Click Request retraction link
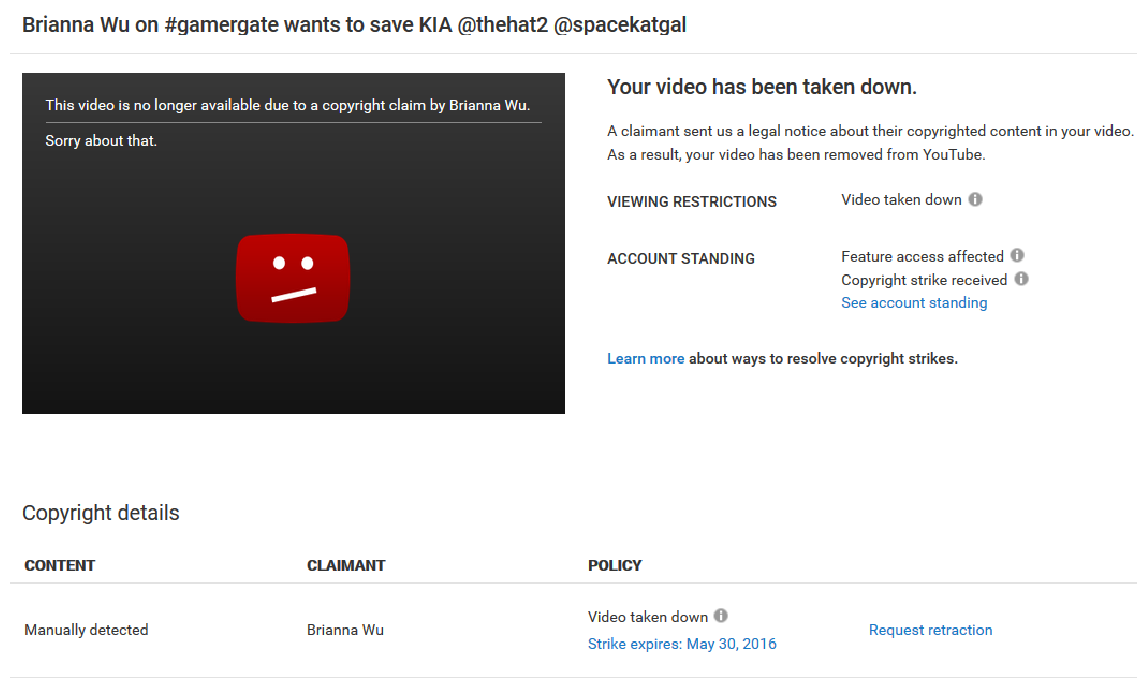1147x679 pixels. (930, 630)
